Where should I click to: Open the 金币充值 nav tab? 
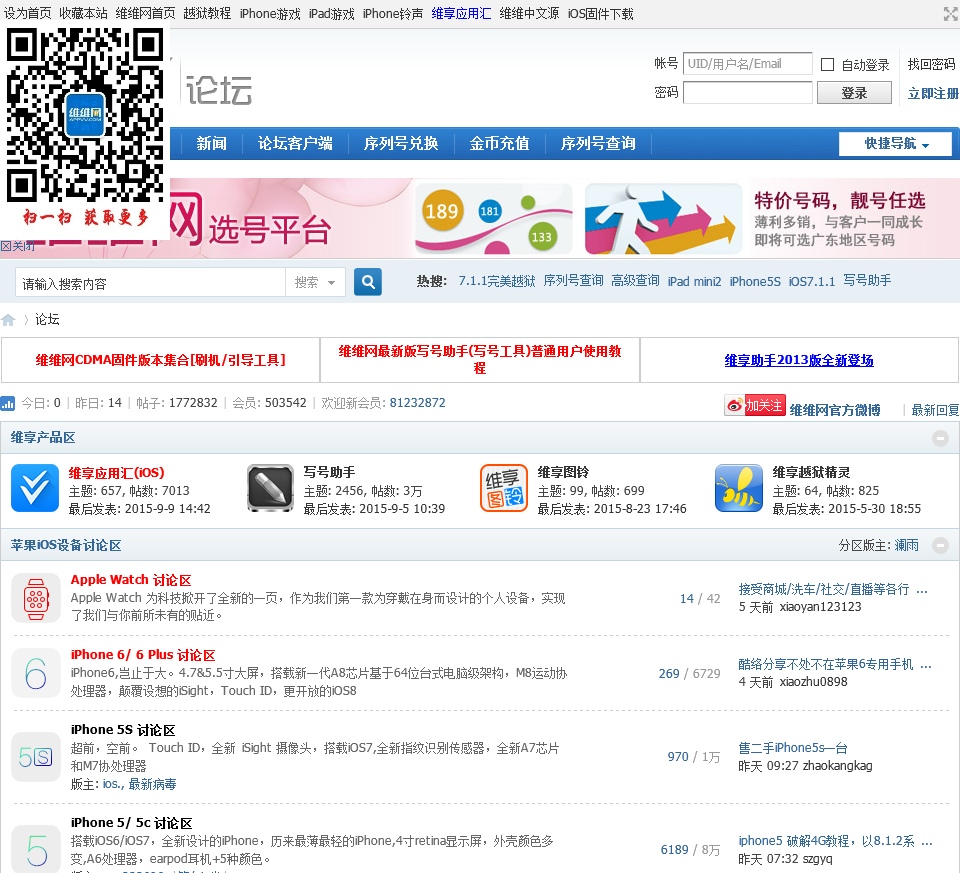tap(499, 144)
